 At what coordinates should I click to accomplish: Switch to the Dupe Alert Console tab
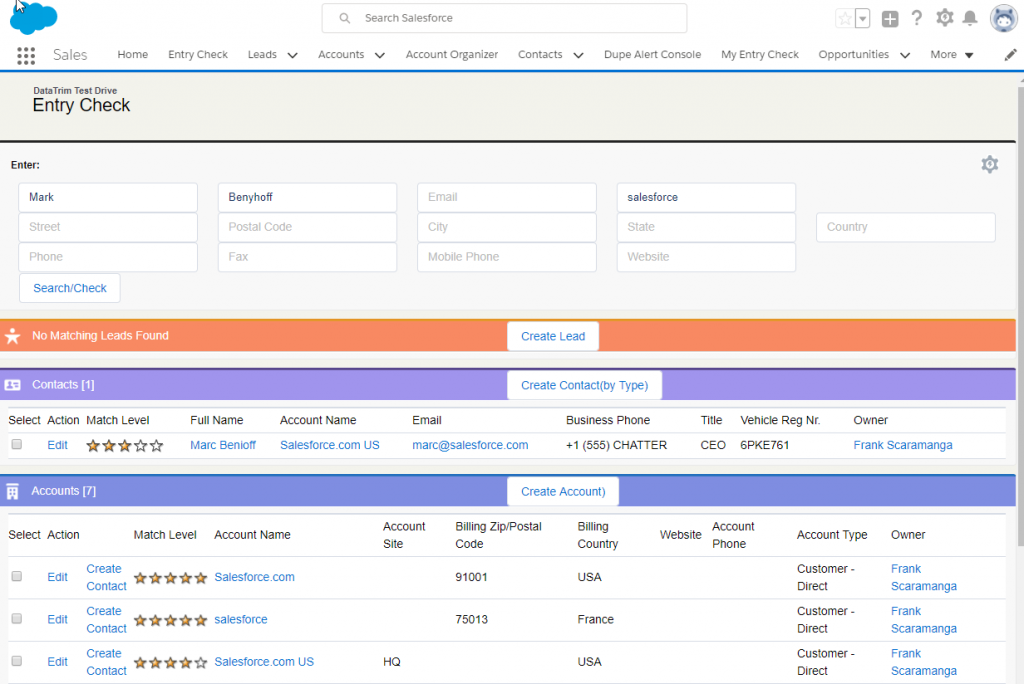click(652, 55)
